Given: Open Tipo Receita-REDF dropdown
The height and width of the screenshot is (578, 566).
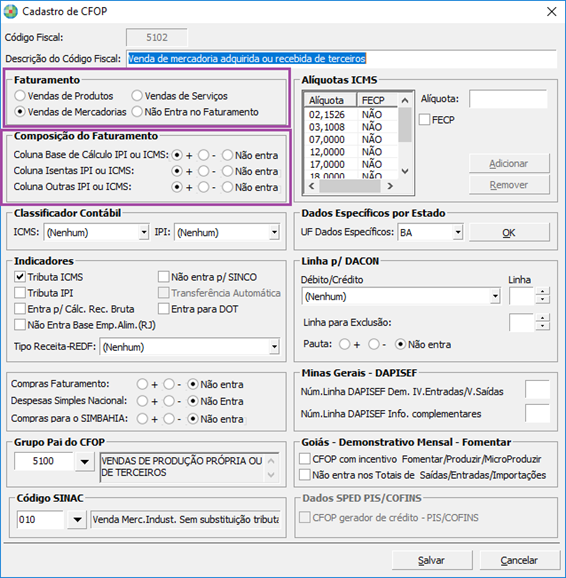Looking at the screenshot, I should [x=274, y=347].
